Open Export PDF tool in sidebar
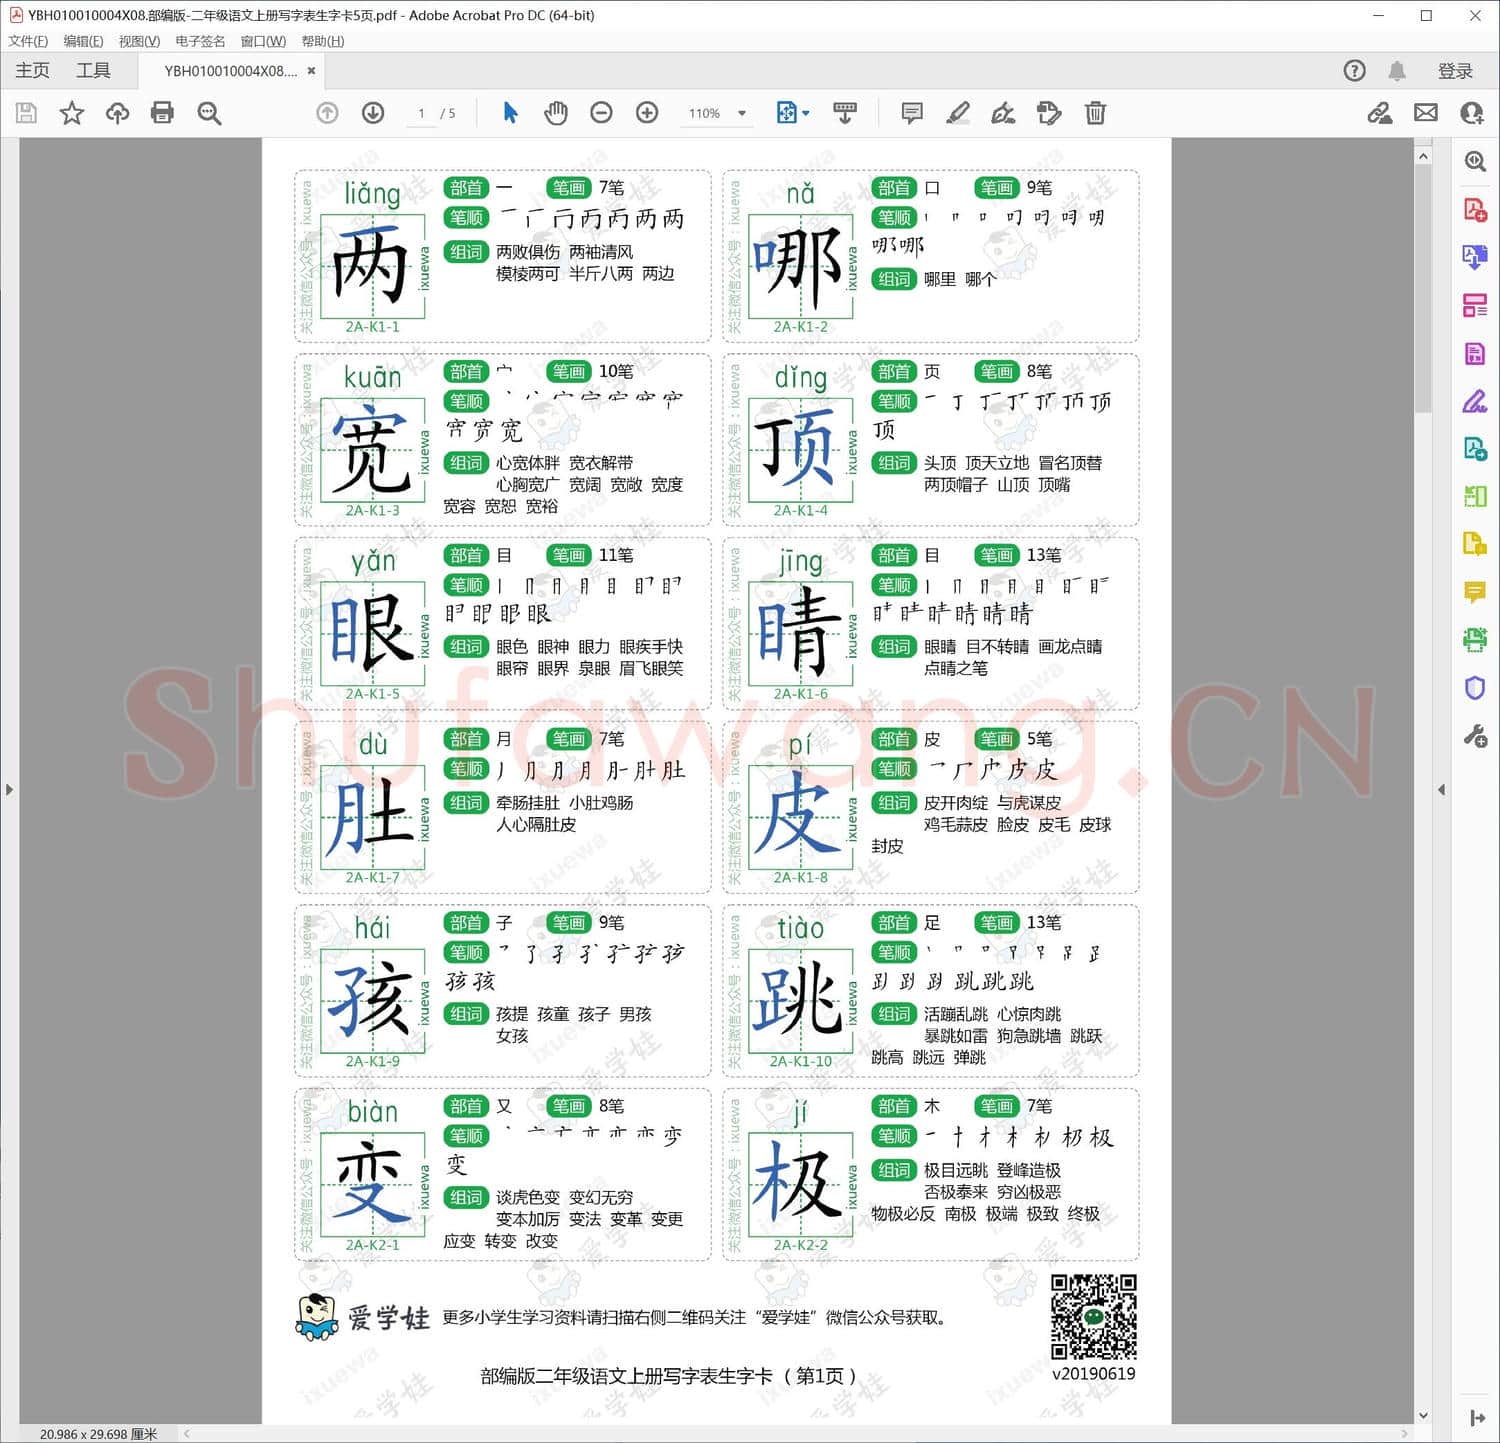Image resolution: width=1500 pixels, height=1443 pixels. [1475, 257]
